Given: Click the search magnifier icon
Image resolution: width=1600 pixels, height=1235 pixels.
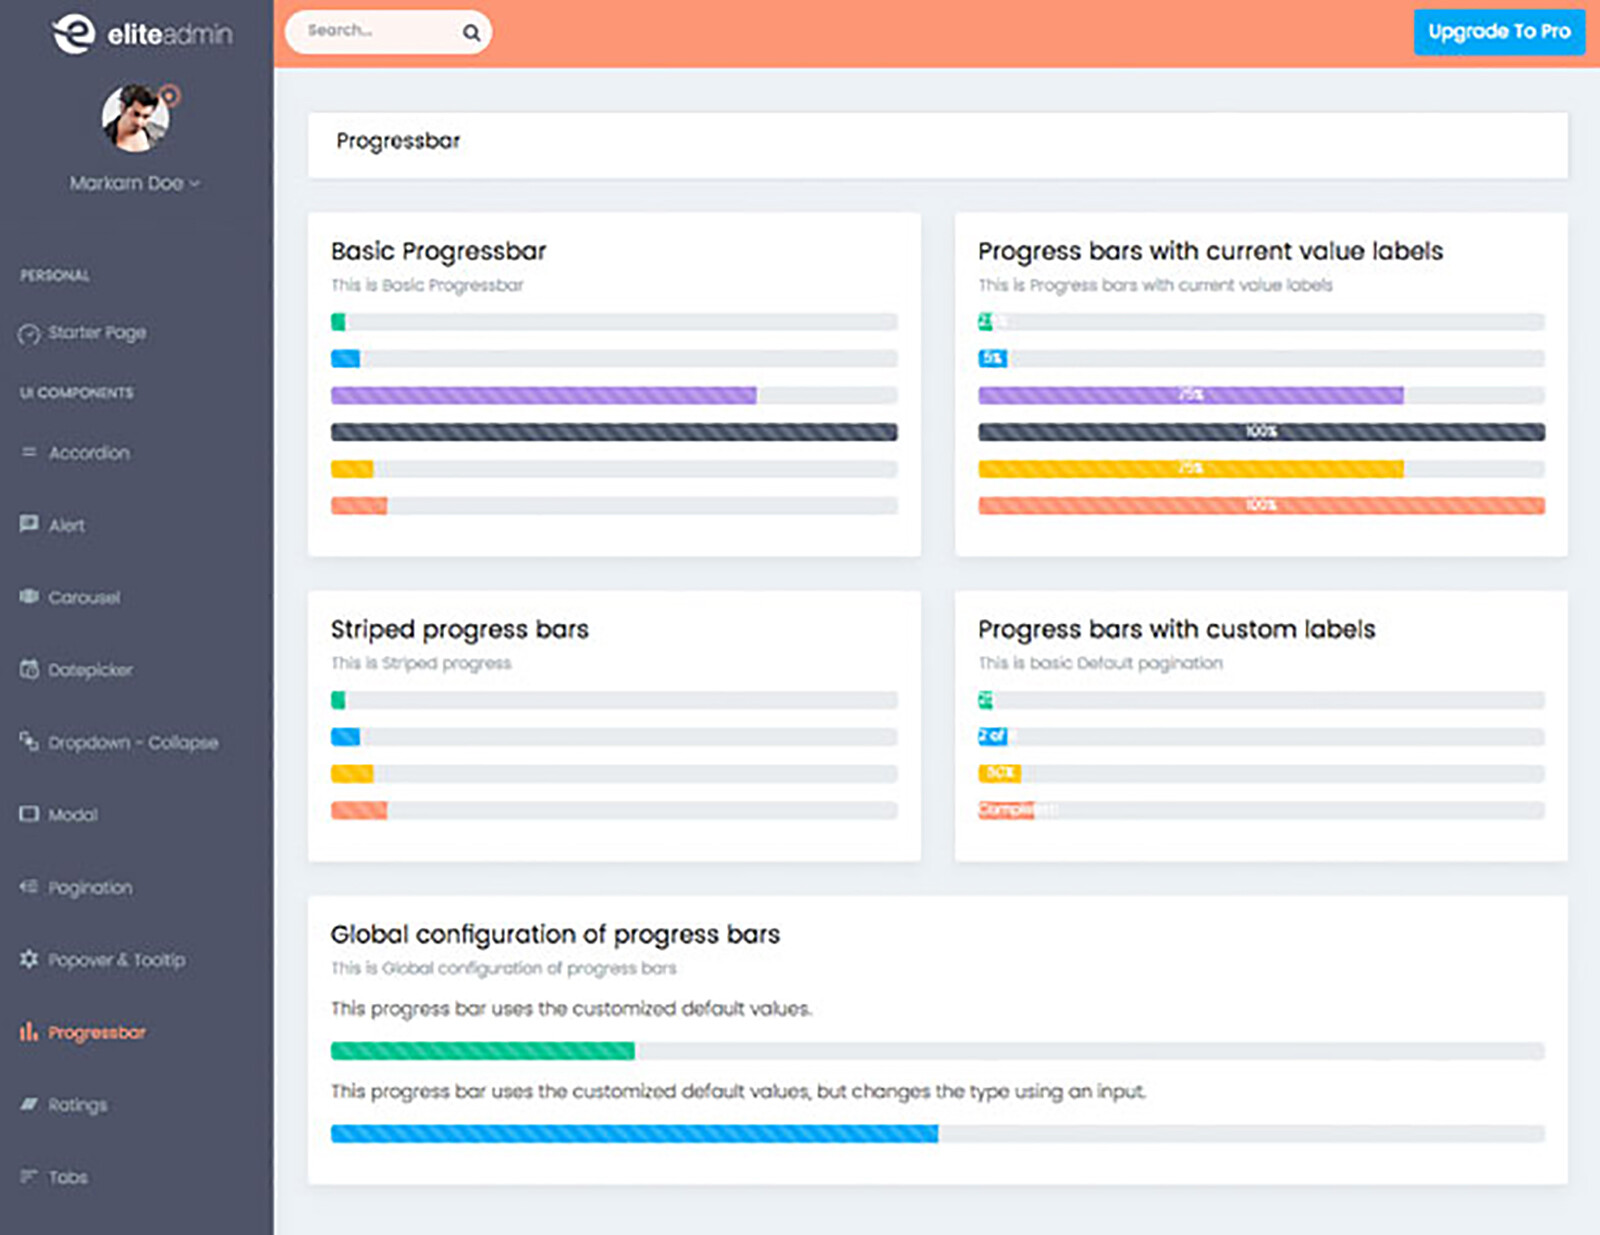Looking at the screenshot, I should click(470, 32).
